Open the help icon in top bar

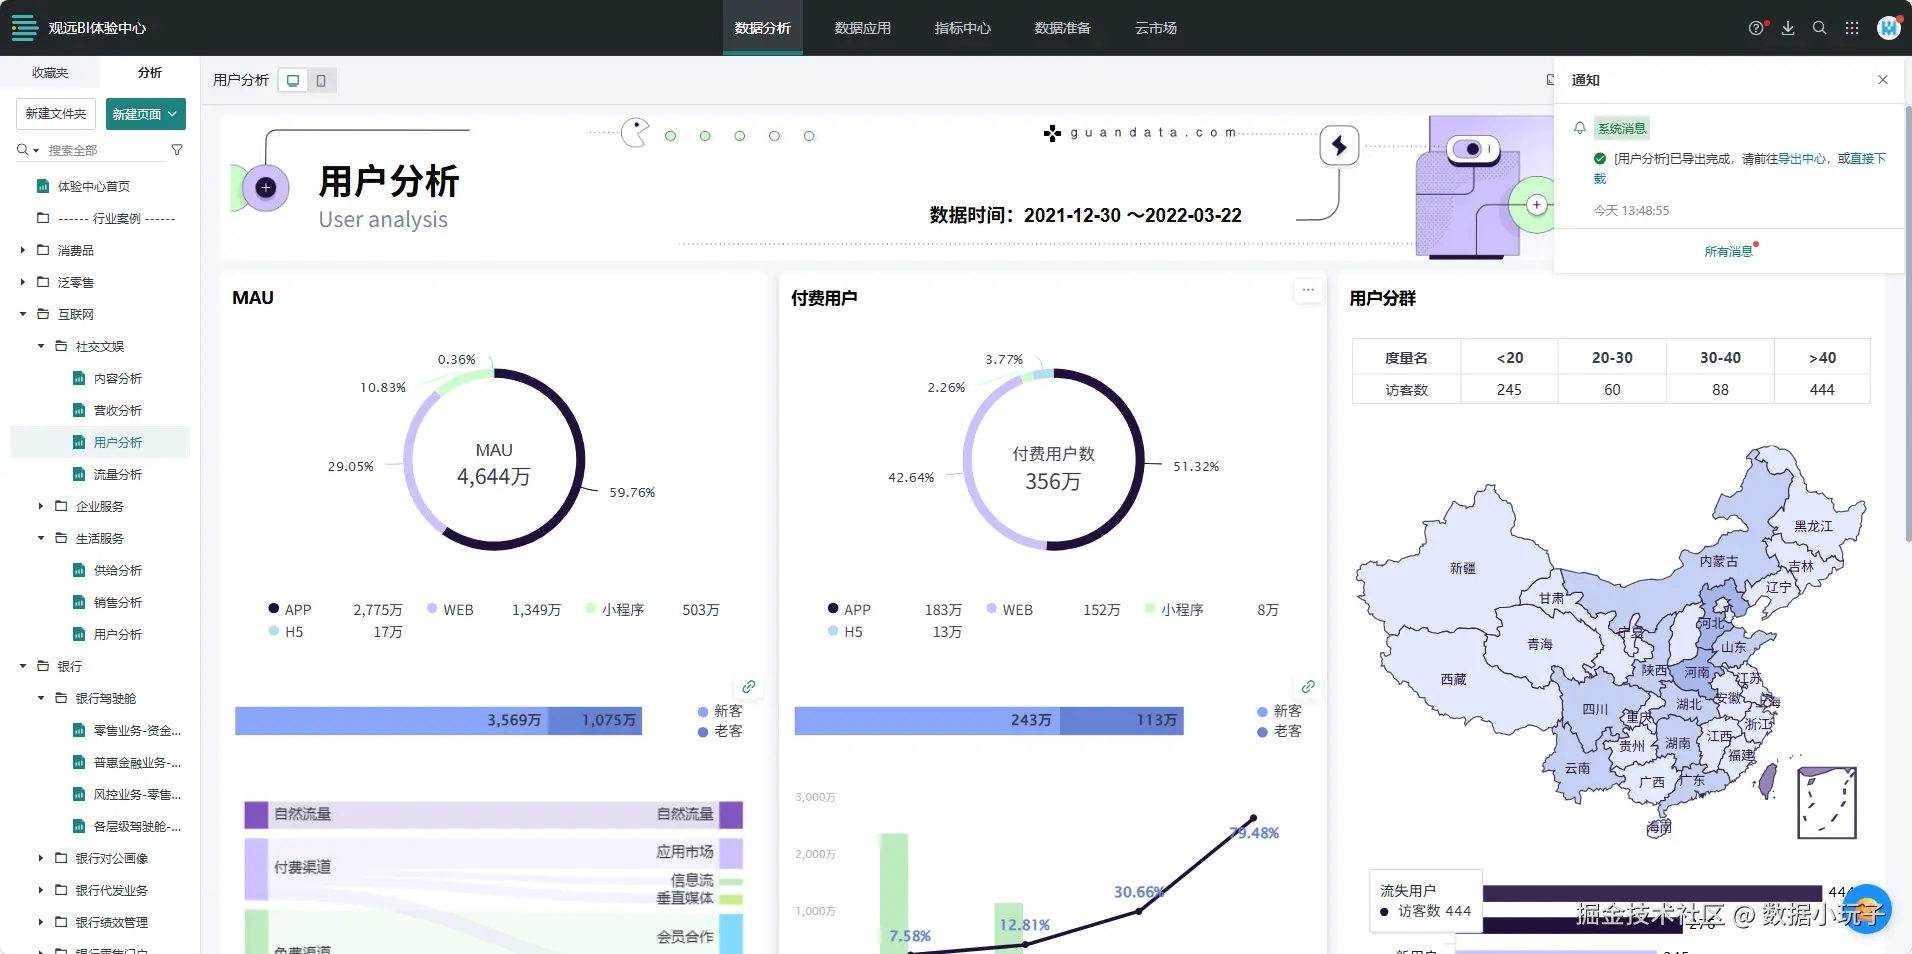click(x=1755, y=28)
